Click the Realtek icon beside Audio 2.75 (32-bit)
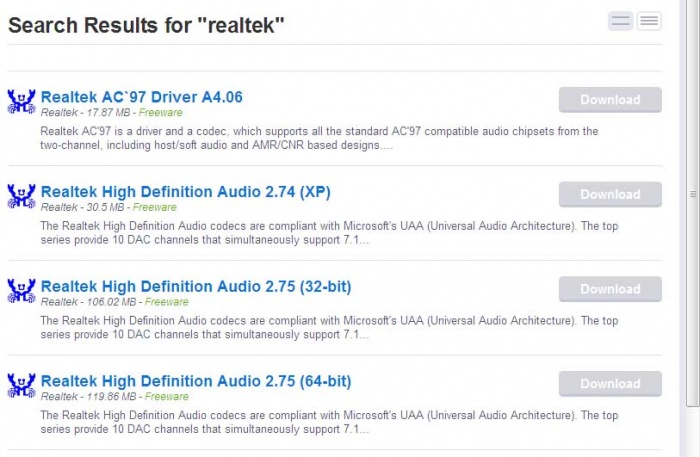The image size is (700, 457). (21, 291)
